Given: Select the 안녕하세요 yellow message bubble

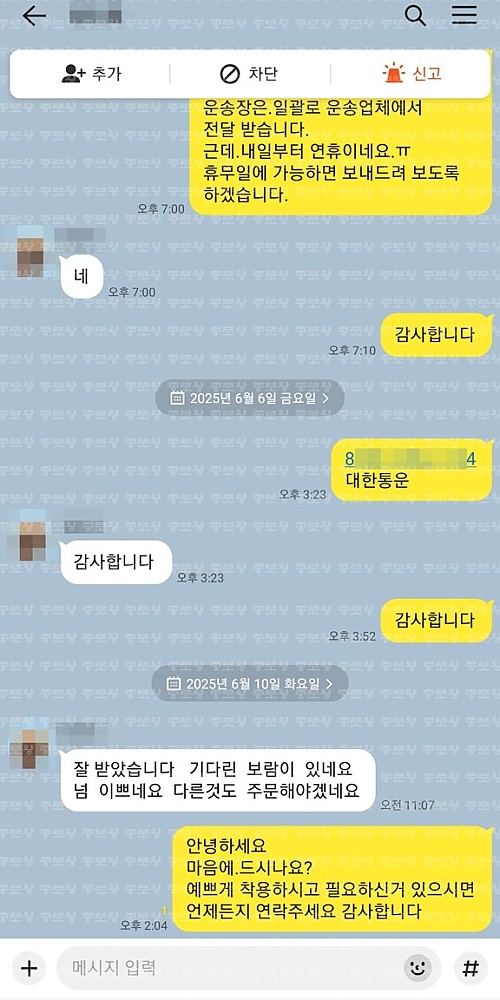Looking at the screenshot, I should (332, 879).
